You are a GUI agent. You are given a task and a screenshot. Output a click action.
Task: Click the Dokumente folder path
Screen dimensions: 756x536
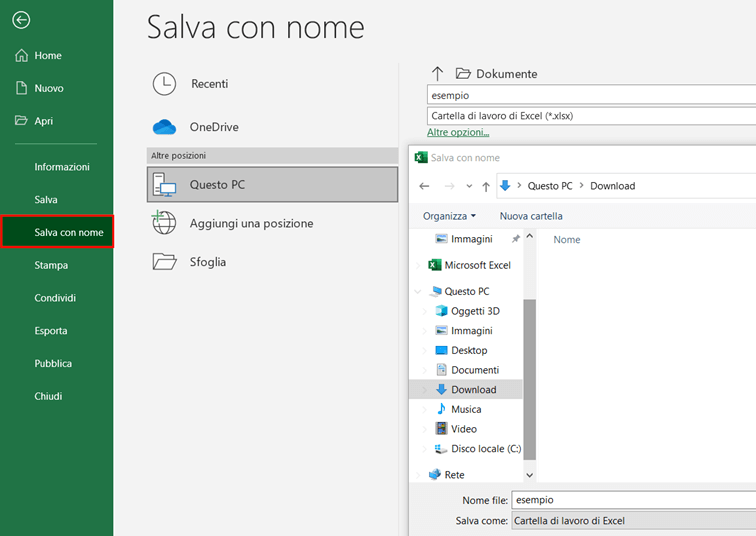tap(497, 74)
